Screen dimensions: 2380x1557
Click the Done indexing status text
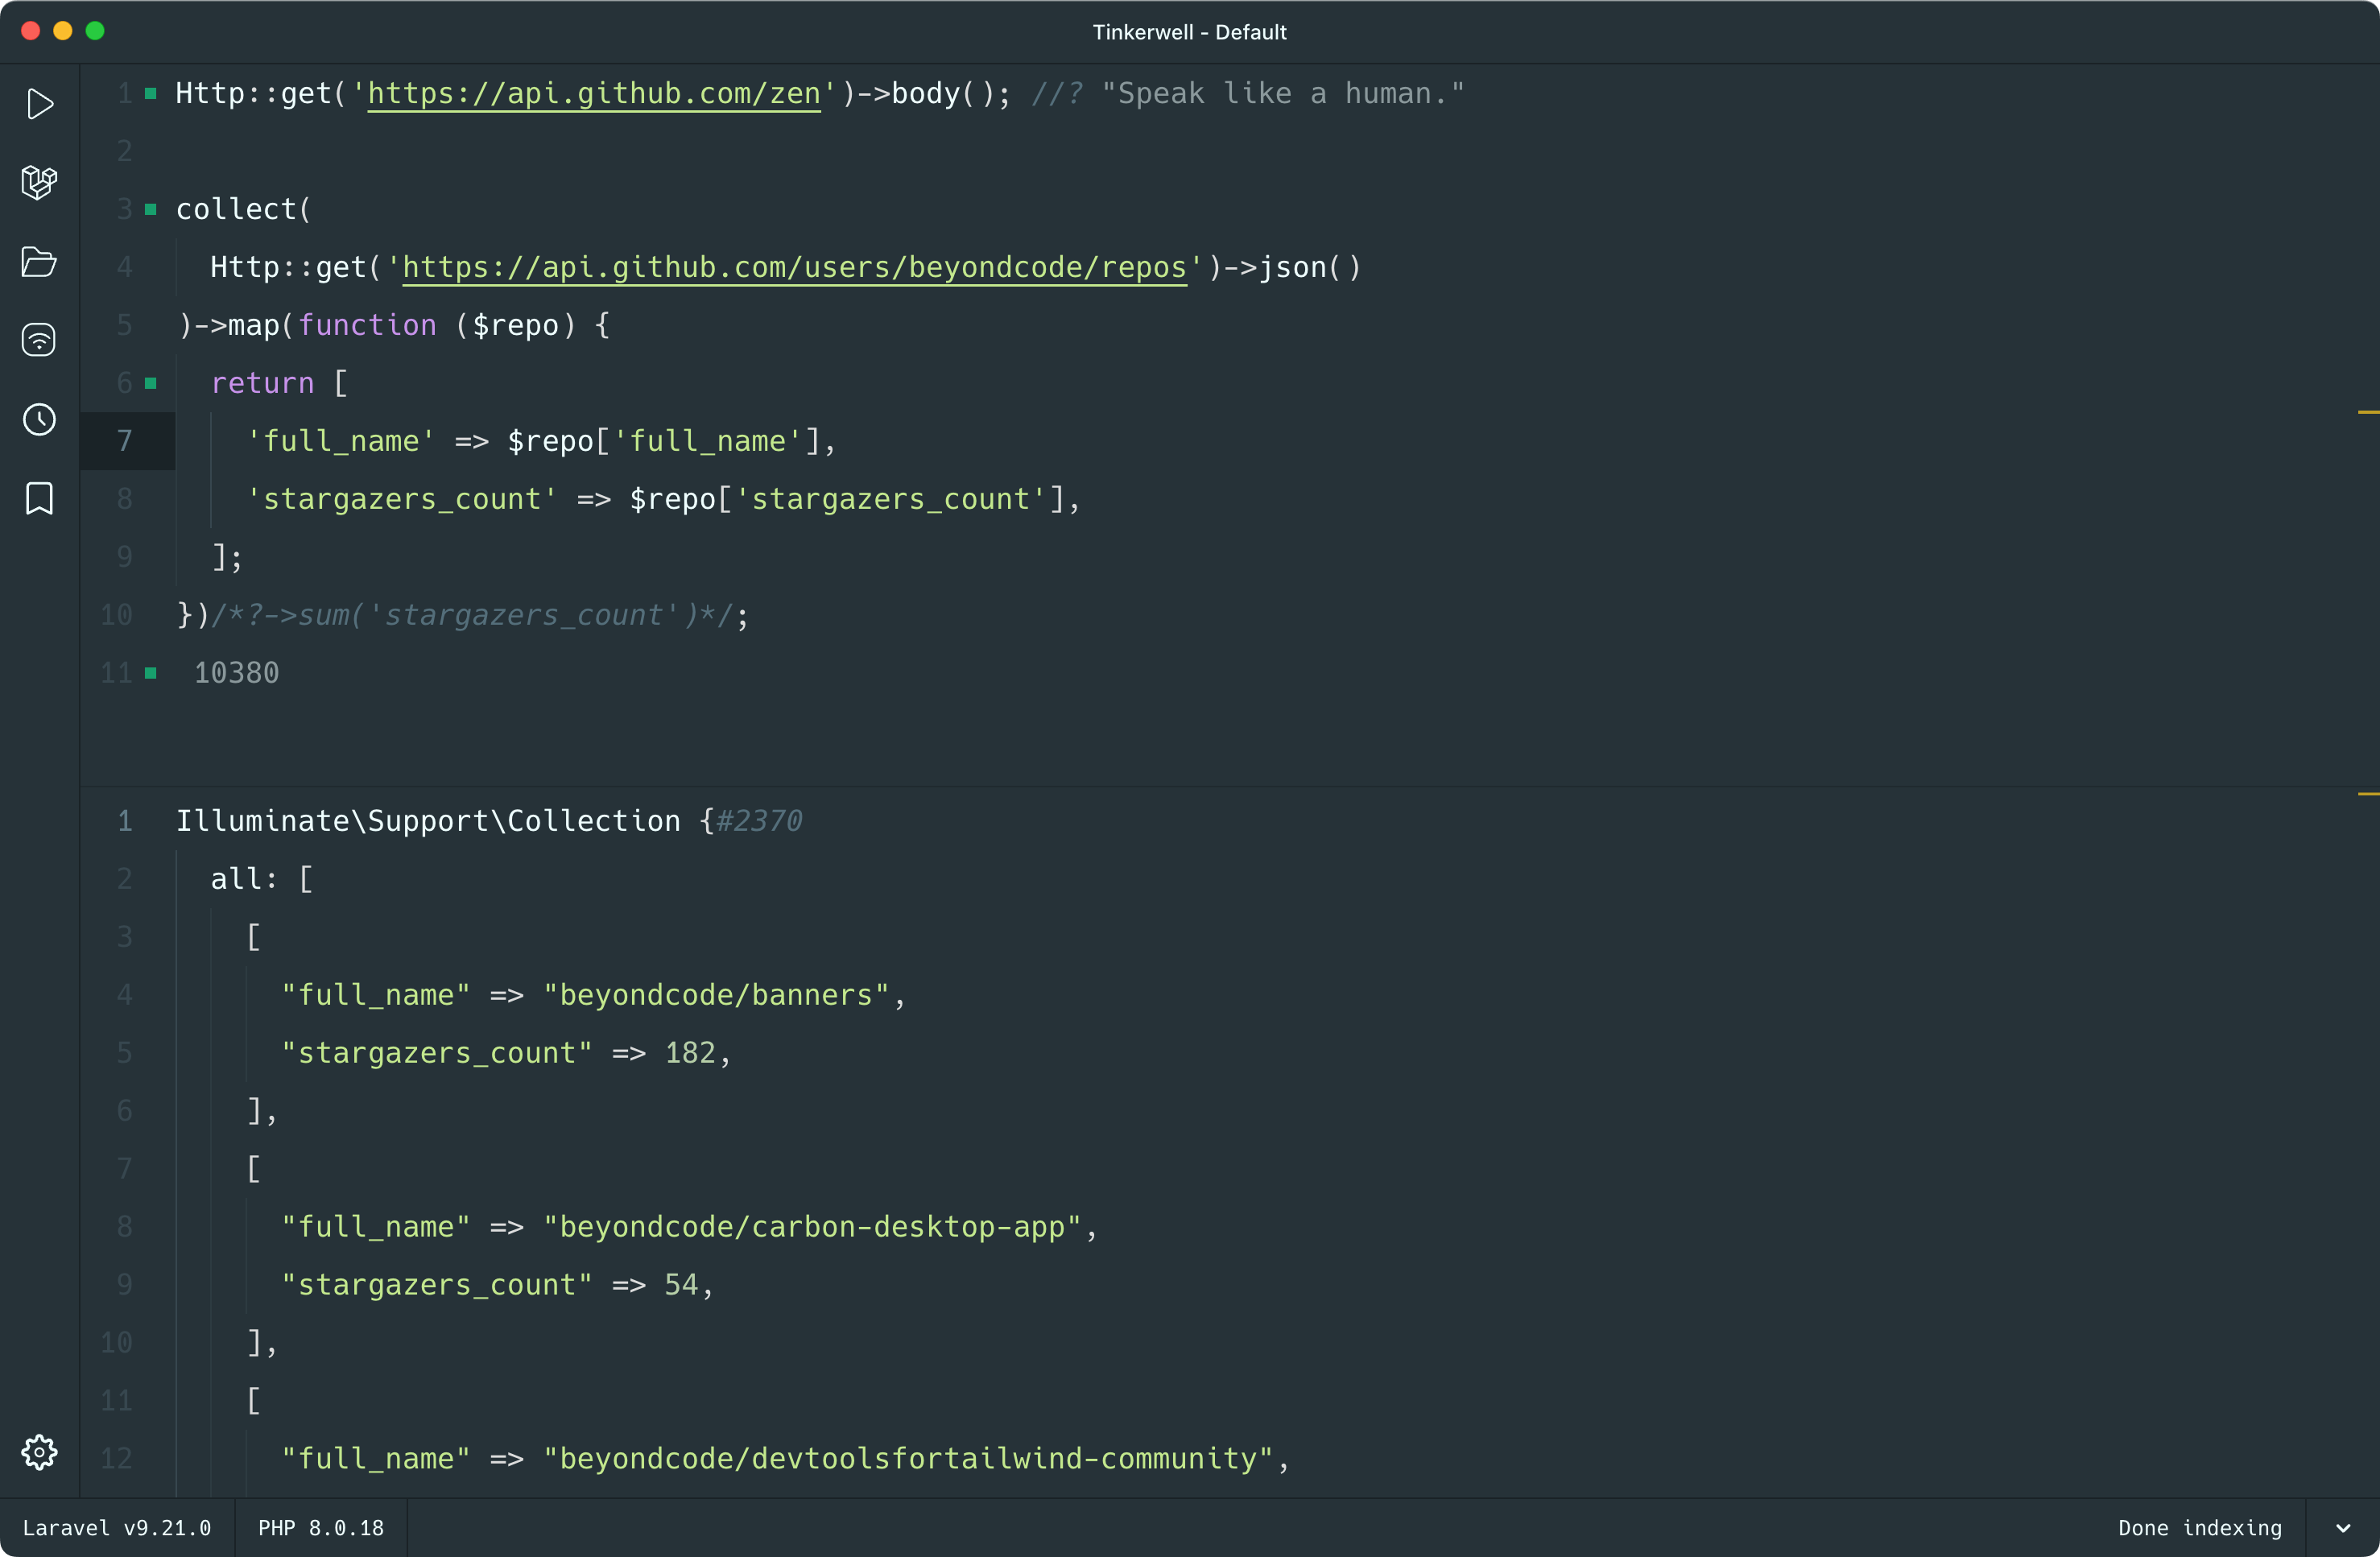(x=2200, y=1528)
